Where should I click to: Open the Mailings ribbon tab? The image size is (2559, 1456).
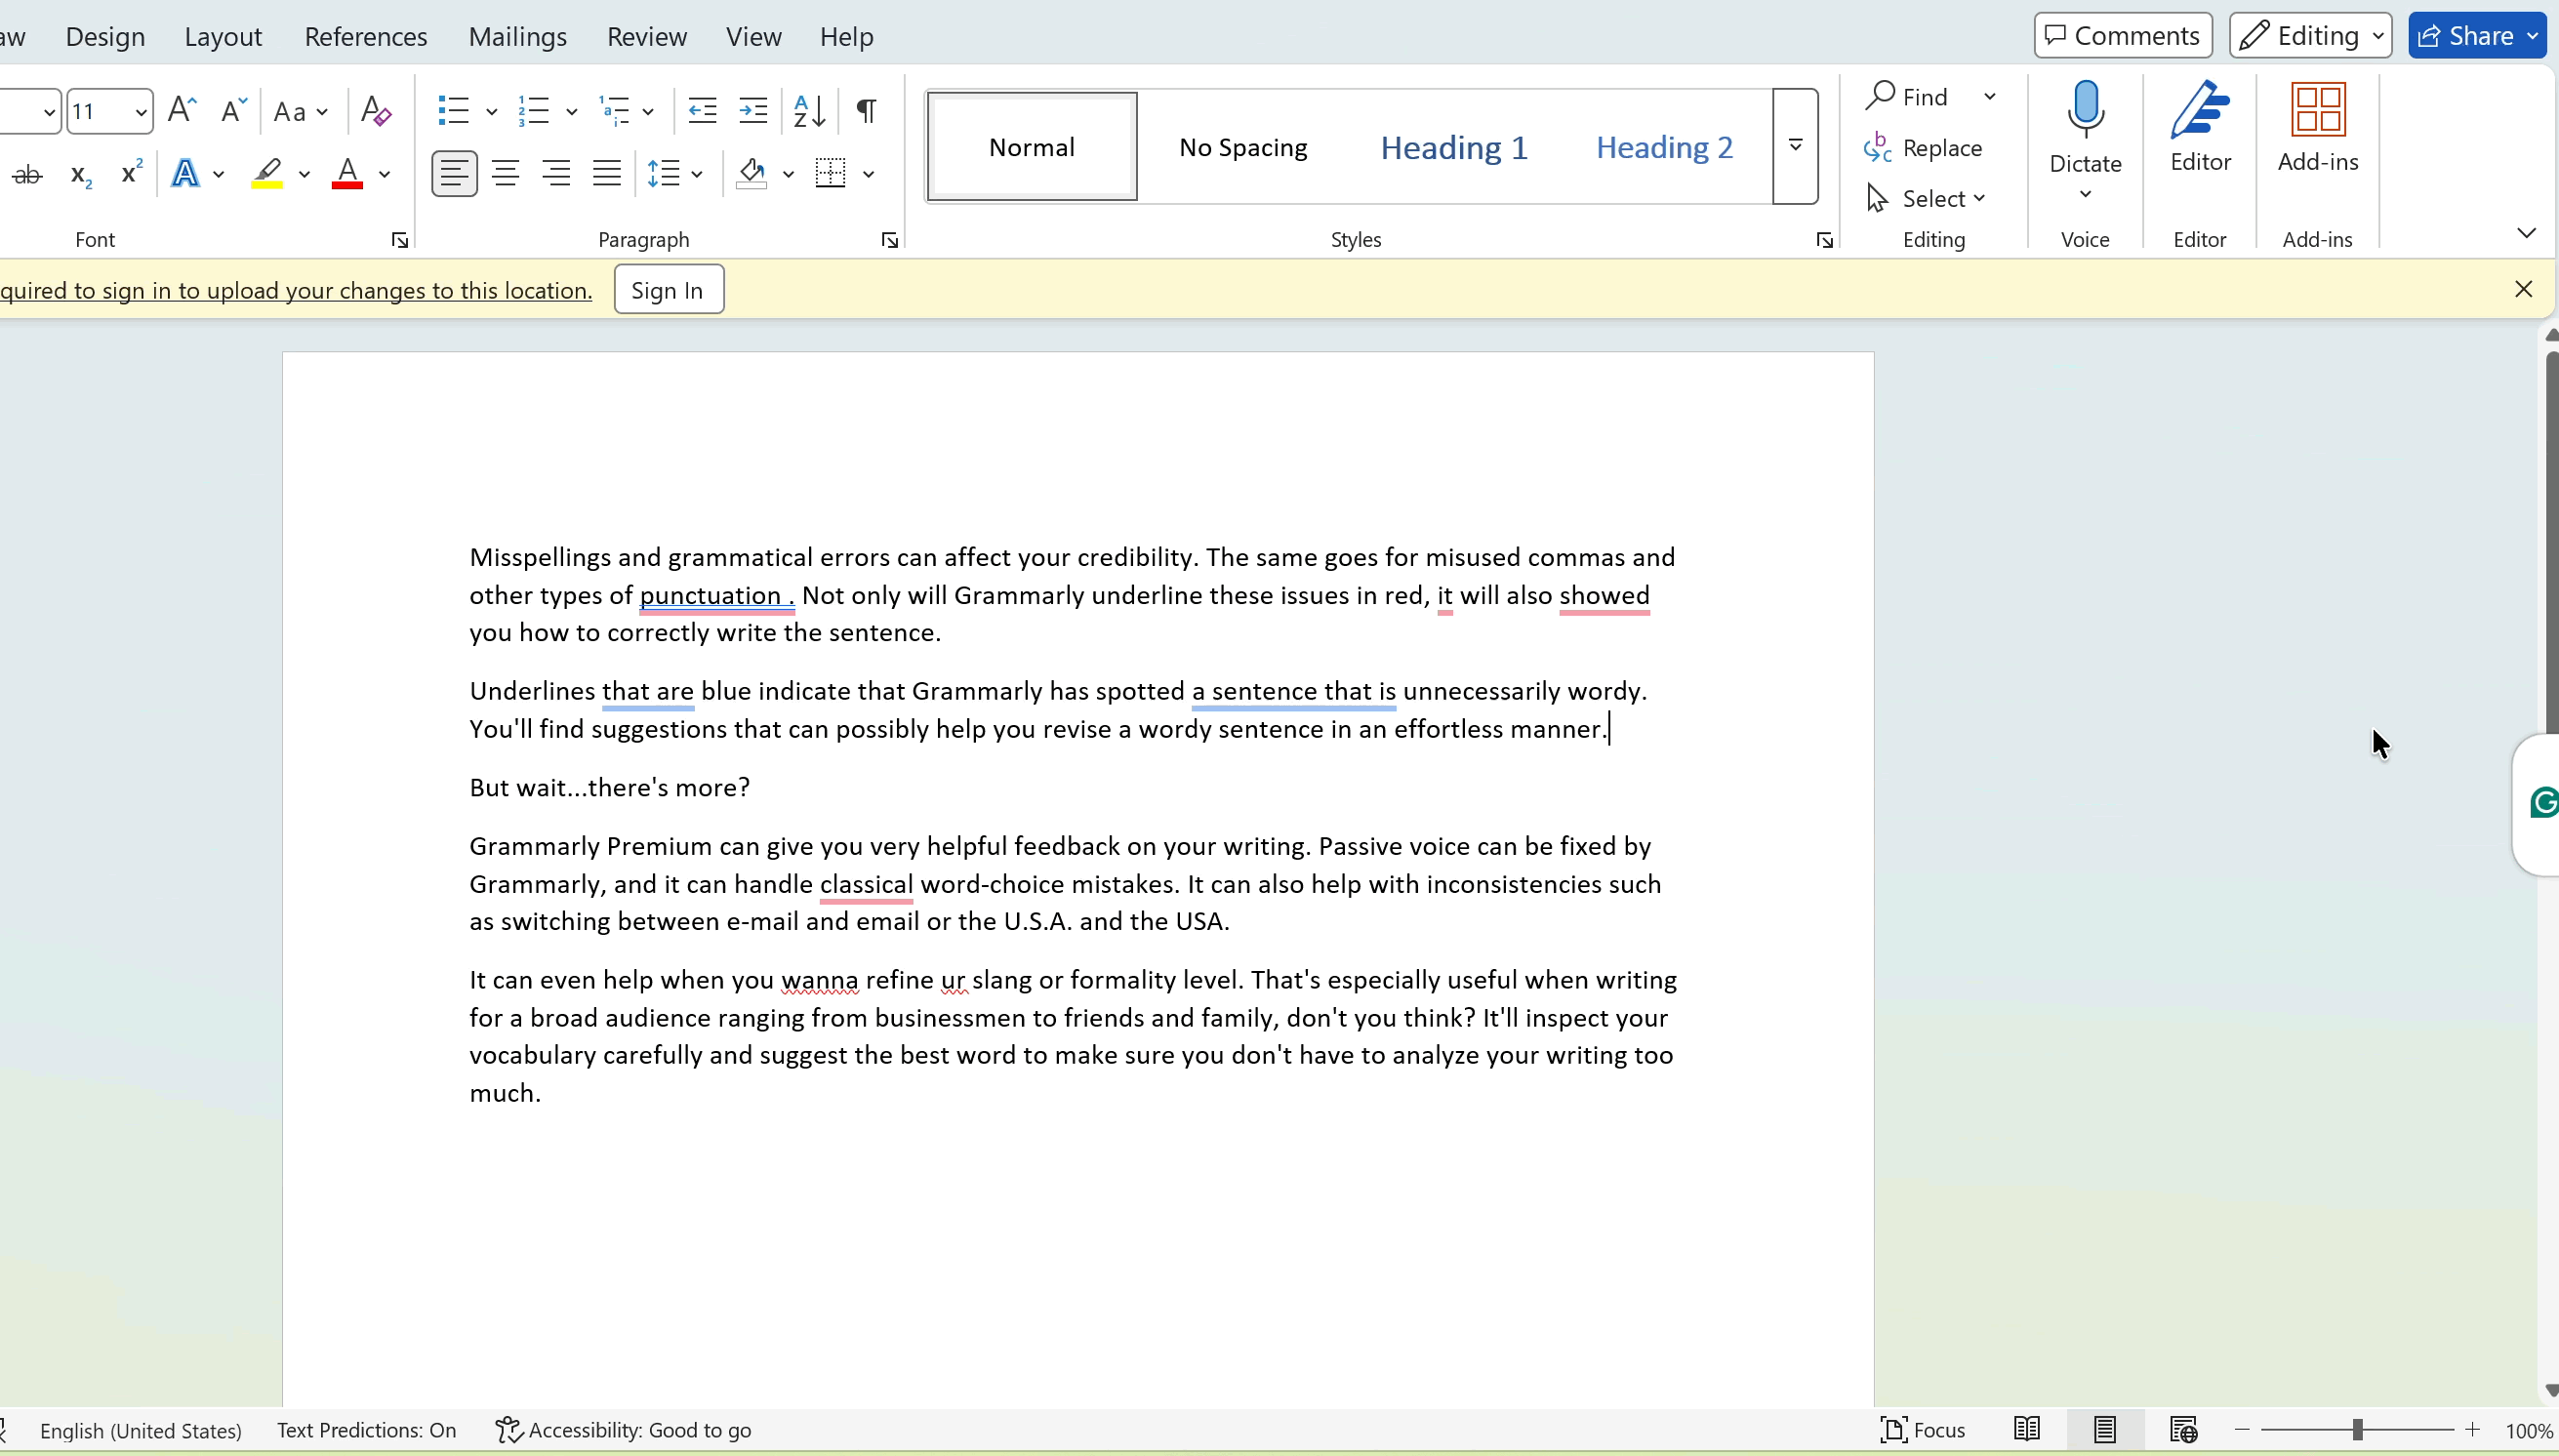point(517,37)
